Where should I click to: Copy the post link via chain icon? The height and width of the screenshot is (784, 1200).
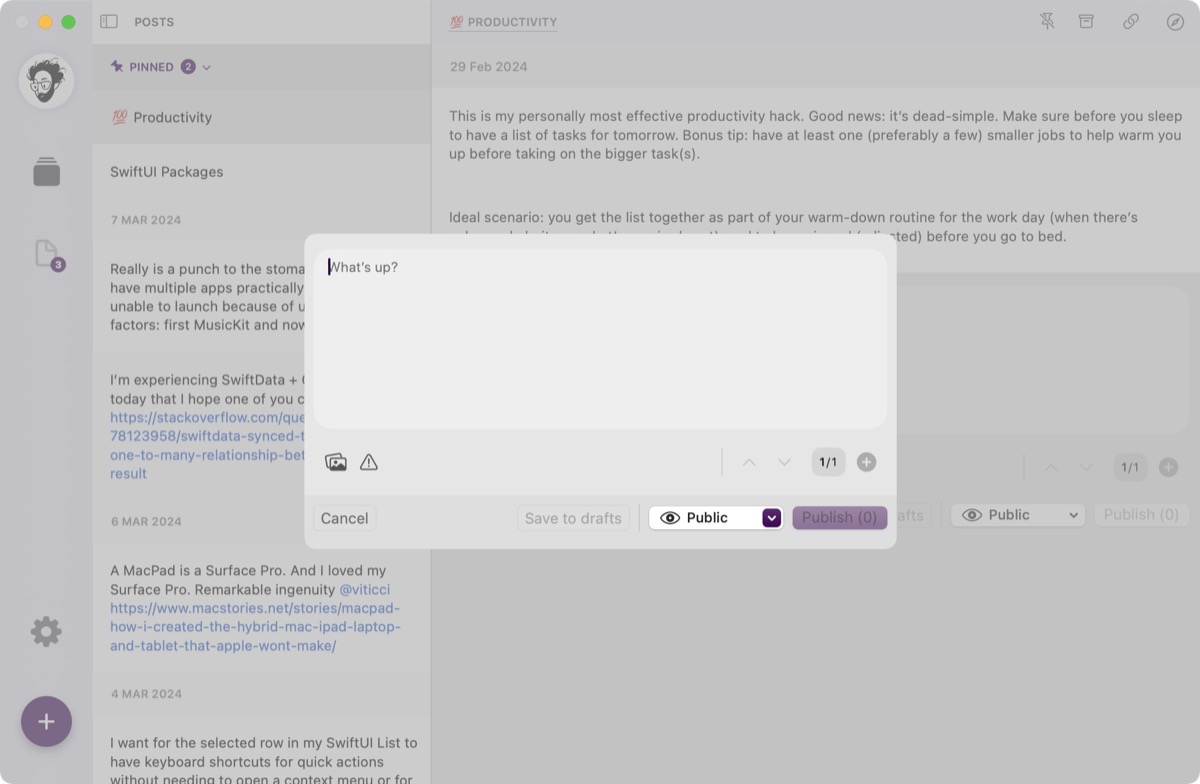1130,21
